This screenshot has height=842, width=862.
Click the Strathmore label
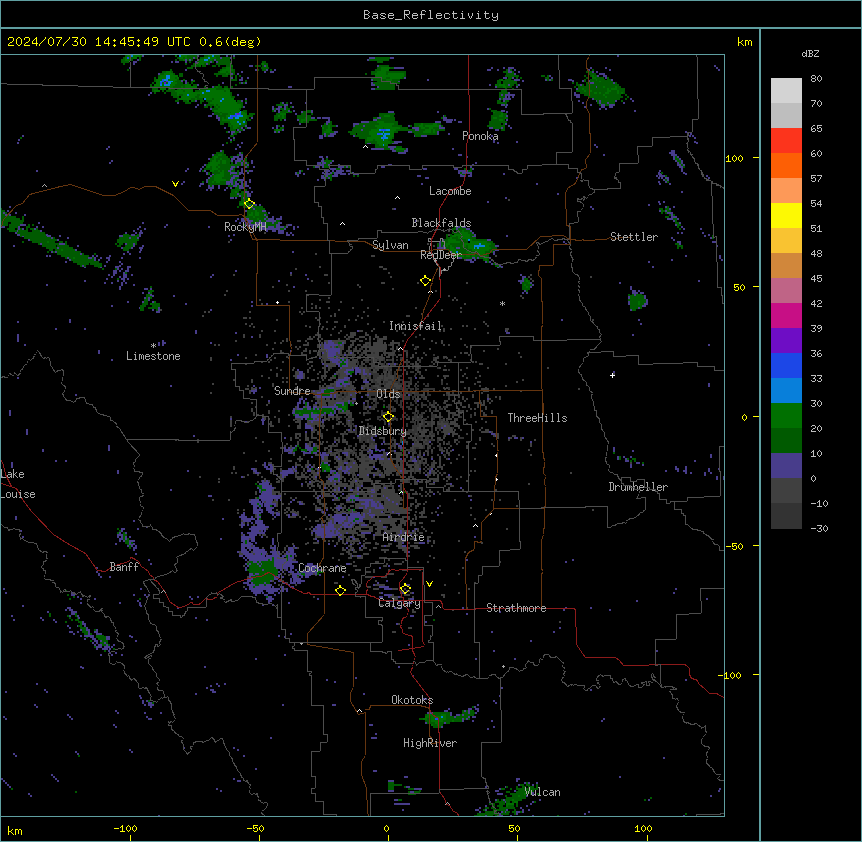(x=516, y=608)
